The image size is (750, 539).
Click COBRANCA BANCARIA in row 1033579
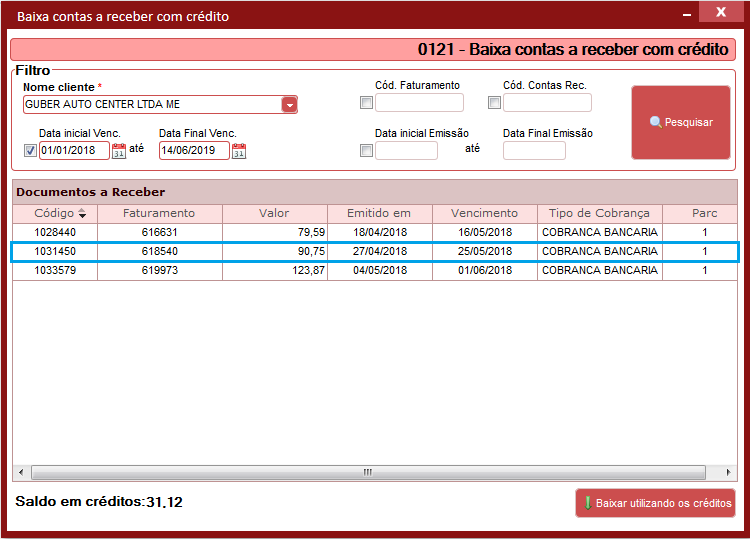click(x=600, y=271)
